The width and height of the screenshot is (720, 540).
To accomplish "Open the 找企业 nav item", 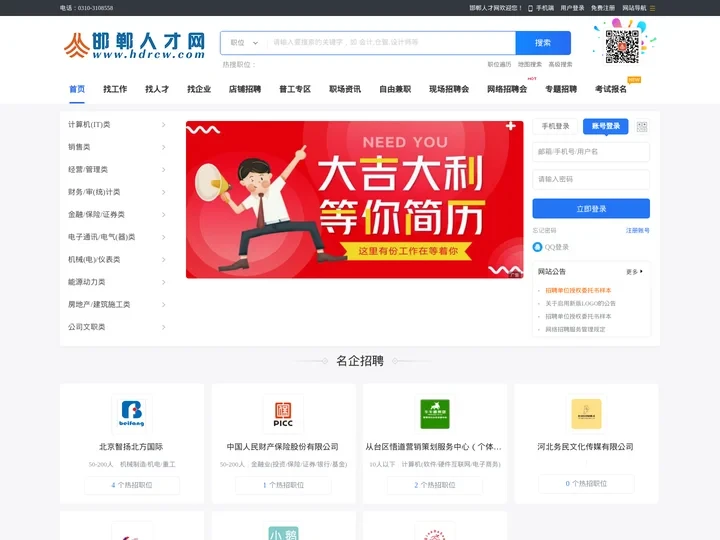I will pyautogui.click(x=199, y=89).
